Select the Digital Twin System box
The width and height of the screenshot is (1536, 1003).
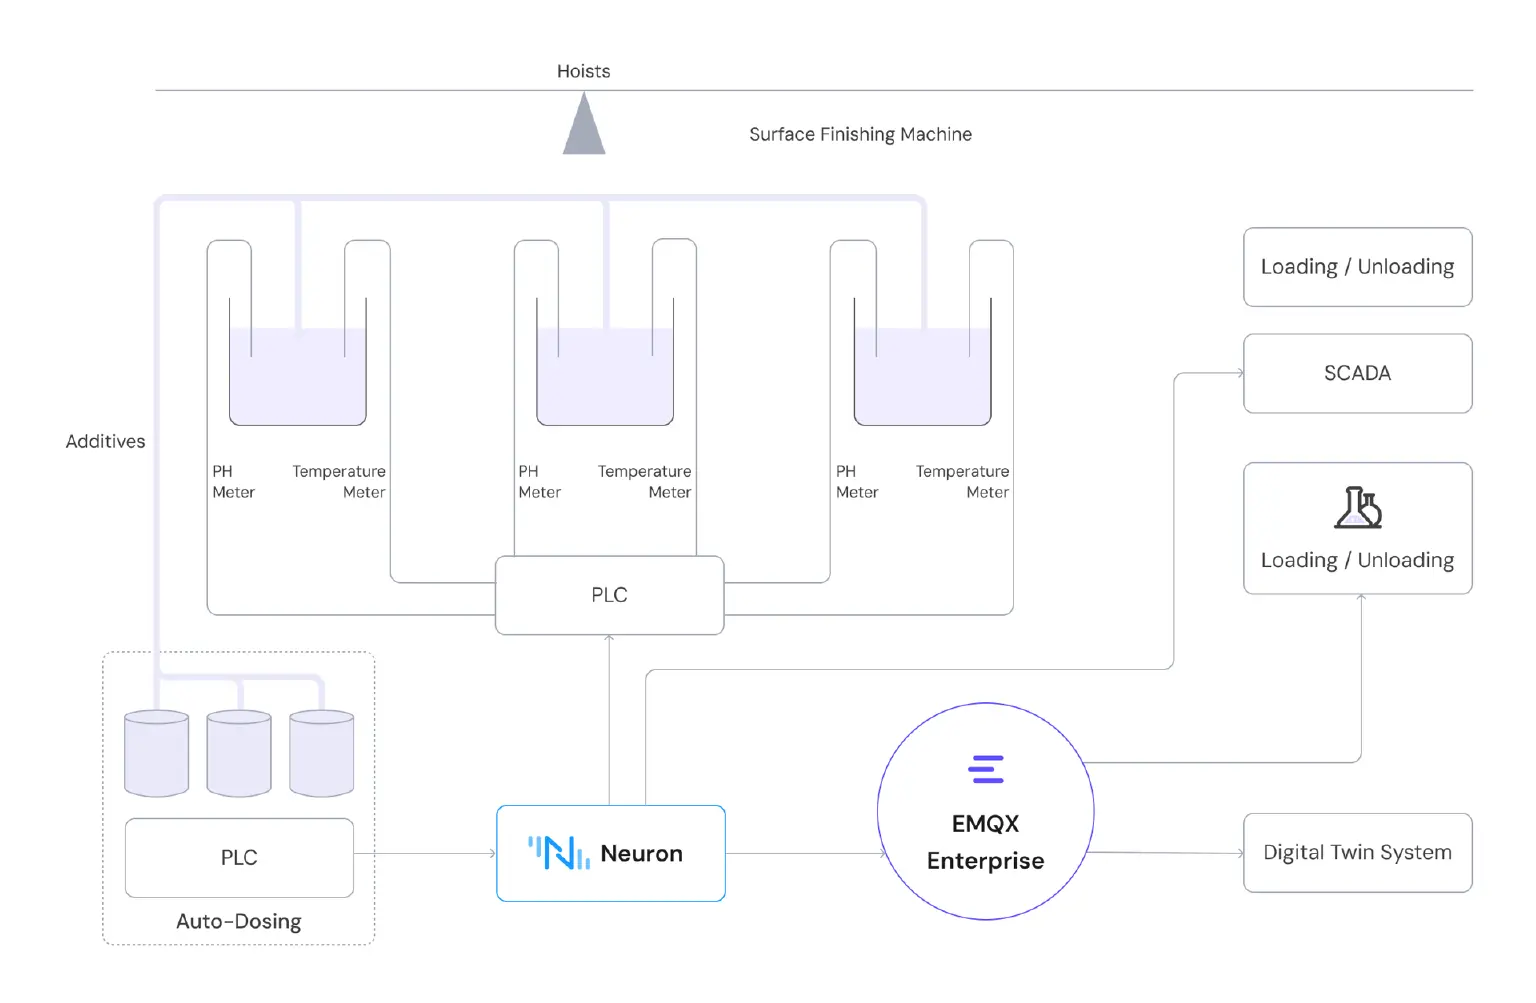[x=1357, y=852]
